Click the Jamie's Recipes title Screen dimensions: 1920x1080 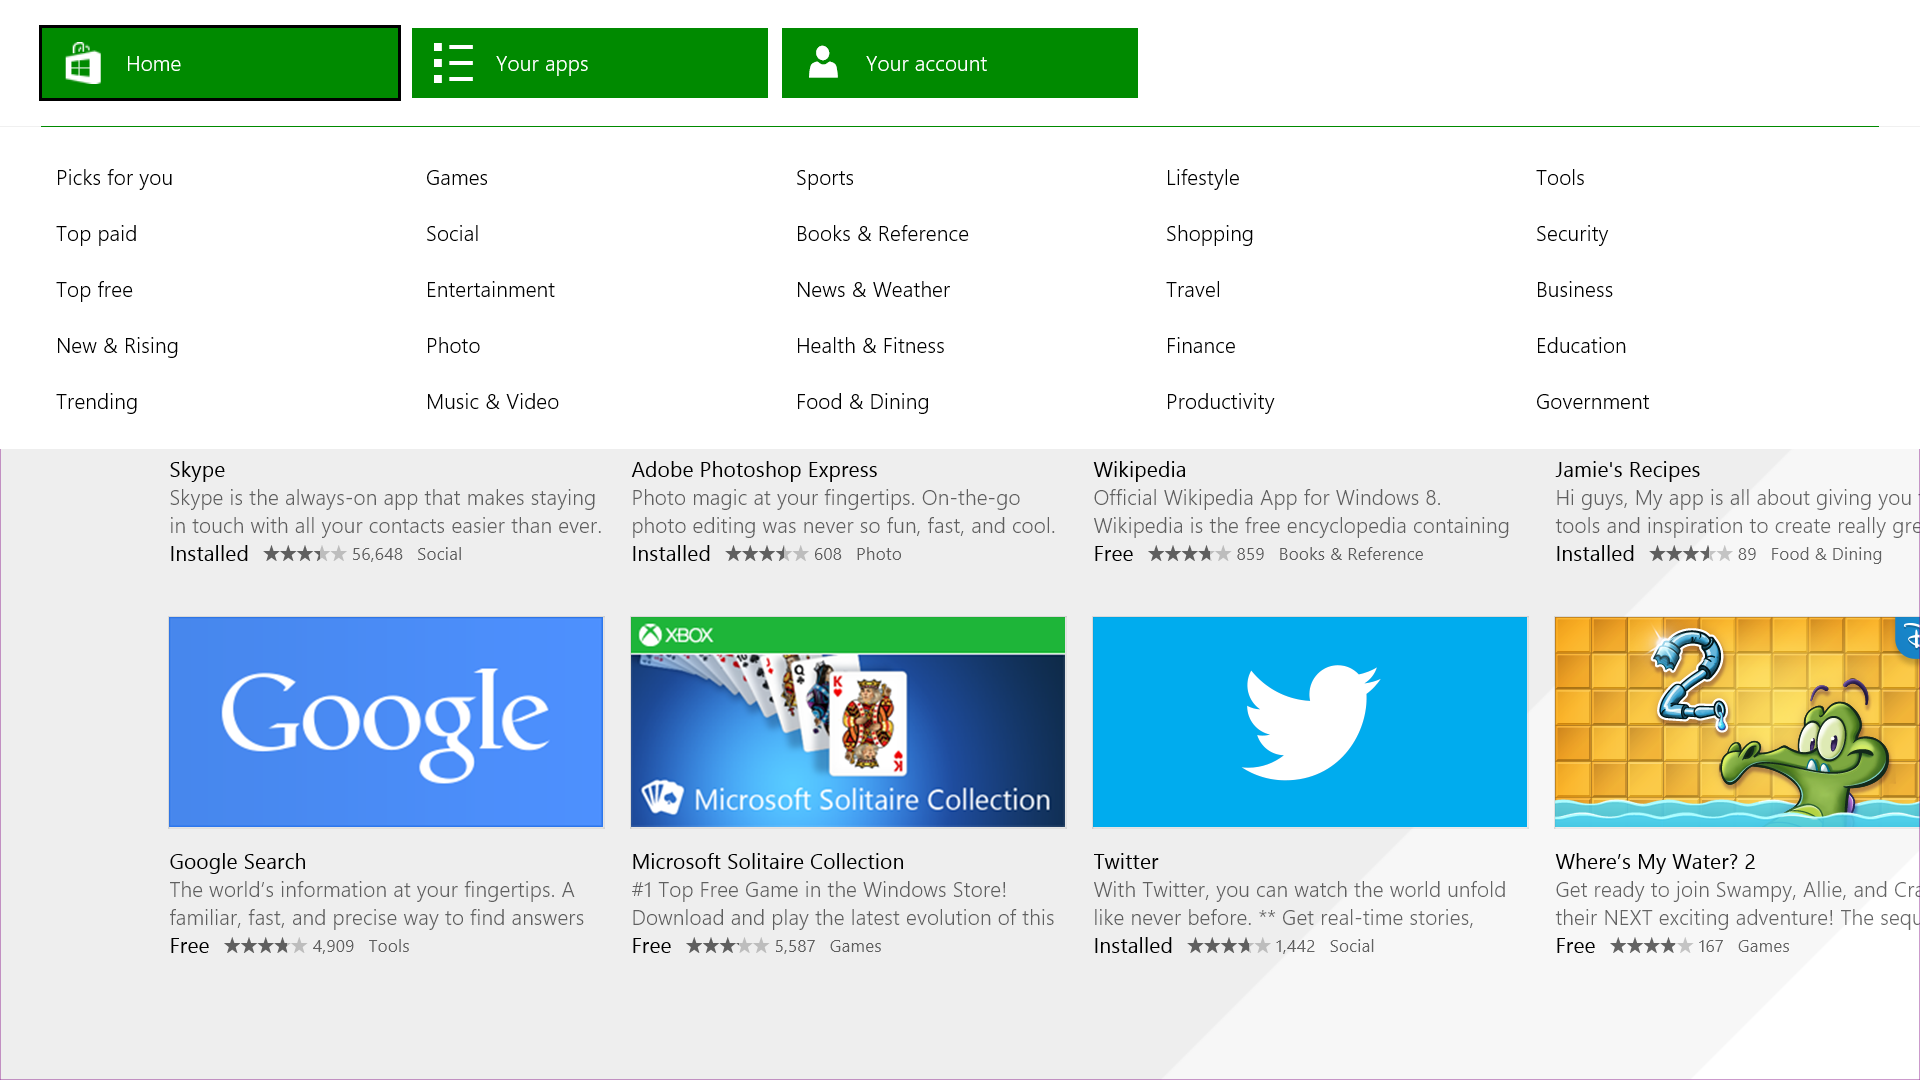(x=1627, y=470)
